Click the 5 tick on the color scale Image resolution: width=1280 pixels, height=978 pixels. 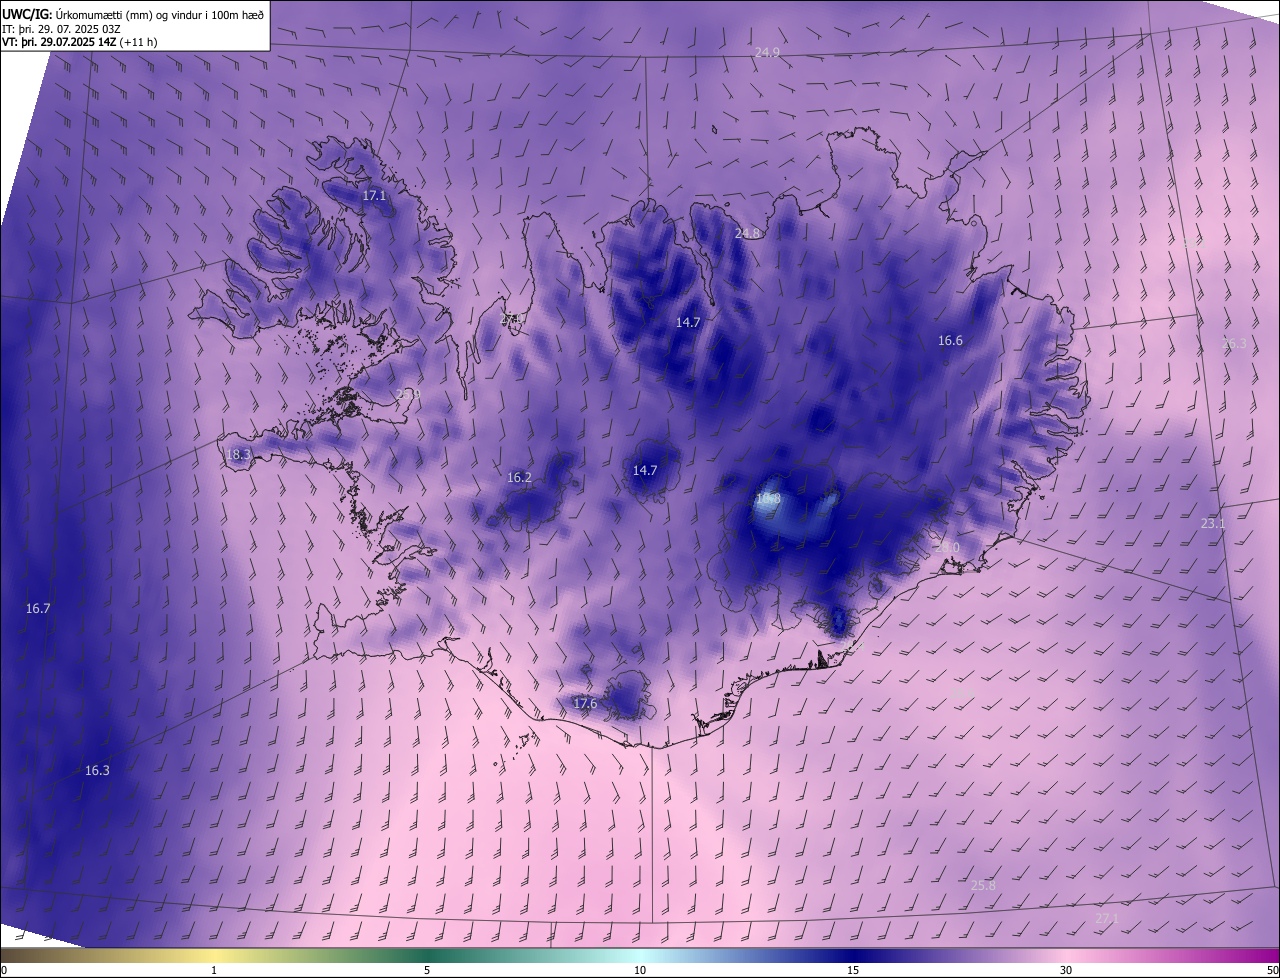click(427, 971)
